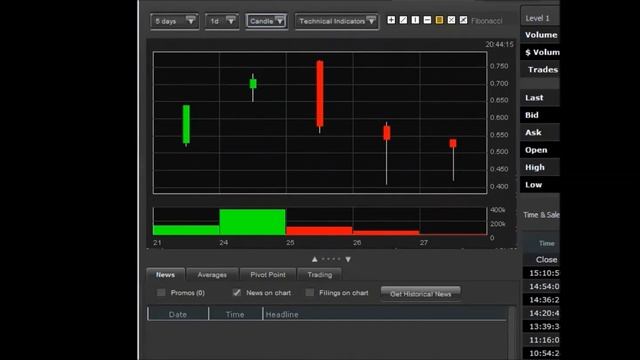
Task: Sort news by the Time column header
Action: tap(235, 314)
